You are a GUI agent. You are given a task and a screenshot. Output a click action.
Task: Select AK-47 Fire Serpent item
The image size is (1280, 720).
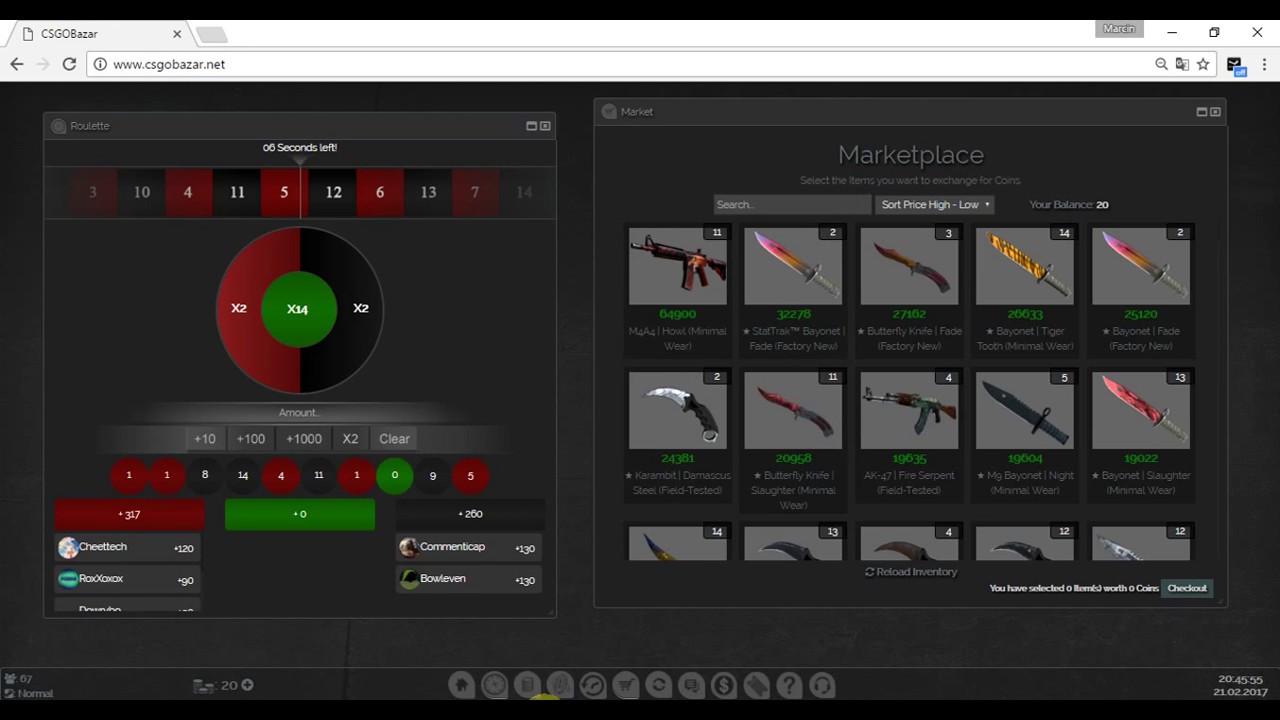point(909,435)
